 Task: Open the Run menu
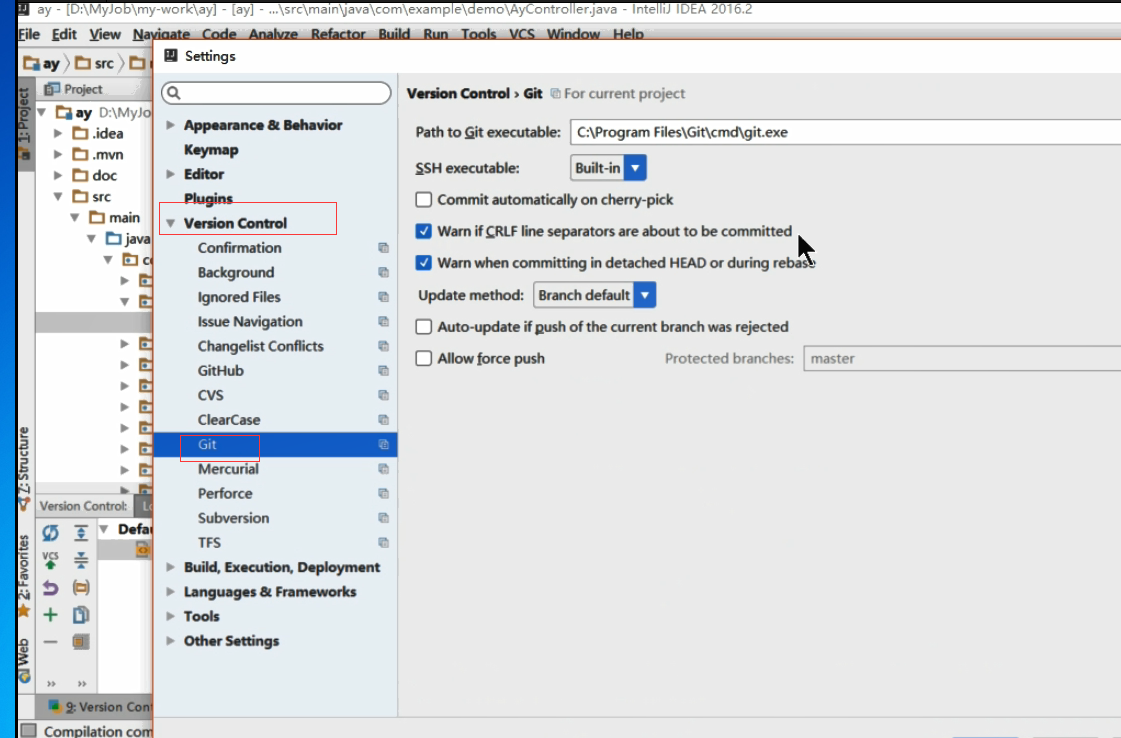pyautogui.click(x=435, y=34)
